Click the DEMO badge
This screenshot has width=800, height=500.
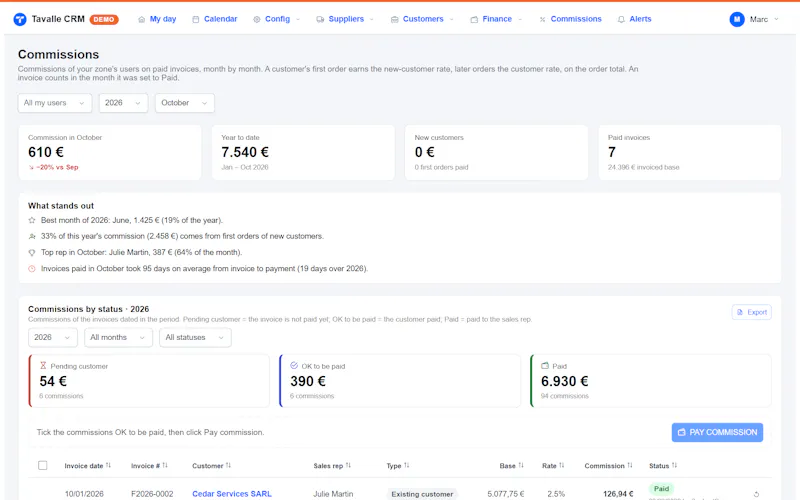click(104, 19)
